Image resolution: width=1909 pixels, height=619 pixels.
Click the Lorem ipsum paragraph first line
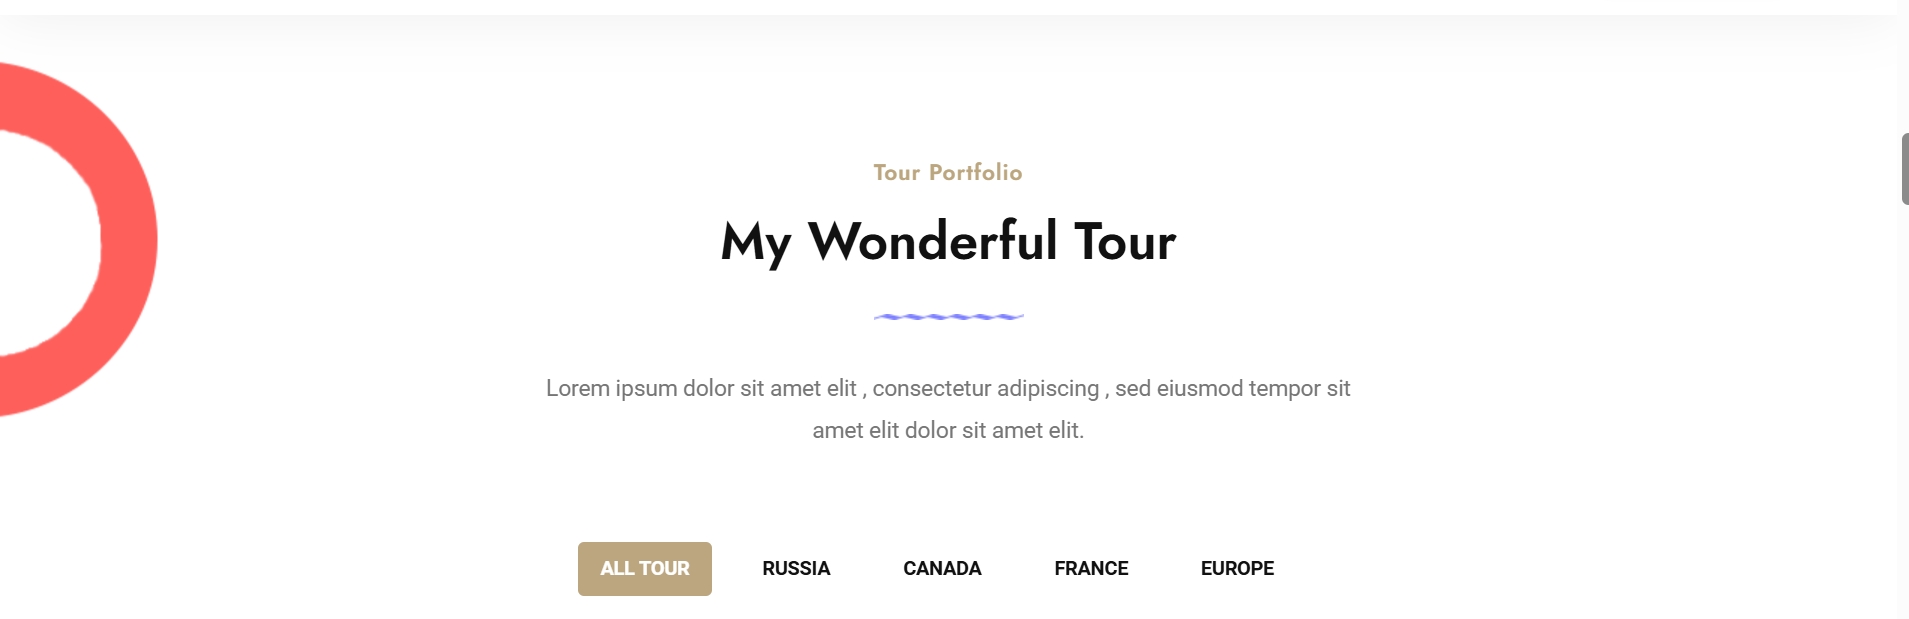tap(948, 388)
